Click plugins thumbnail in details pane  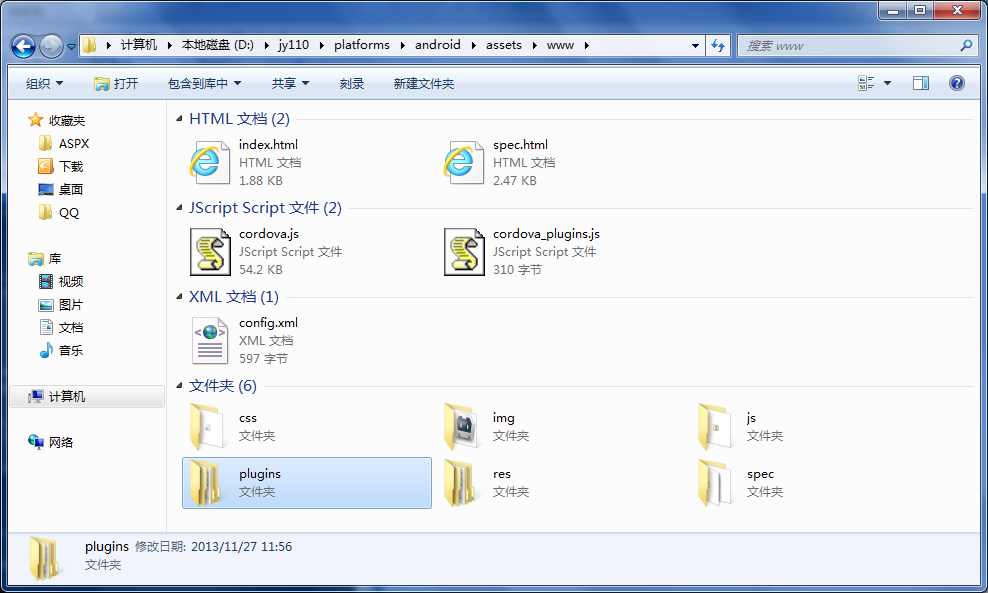click(45, 558)
